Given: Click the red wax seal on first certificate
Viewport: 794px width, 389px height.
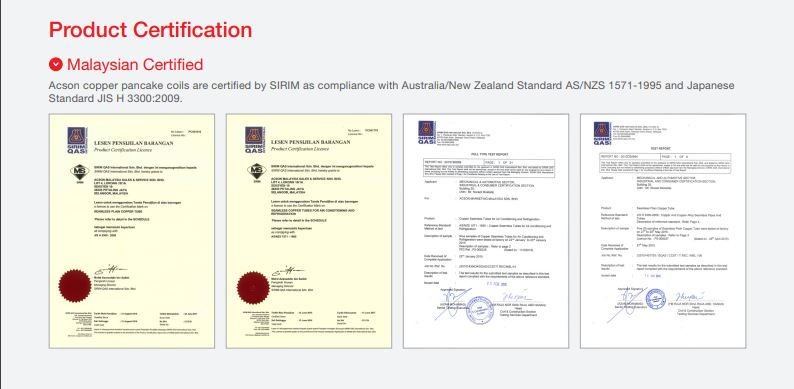Looking at the screenshot, I should 75,286.
